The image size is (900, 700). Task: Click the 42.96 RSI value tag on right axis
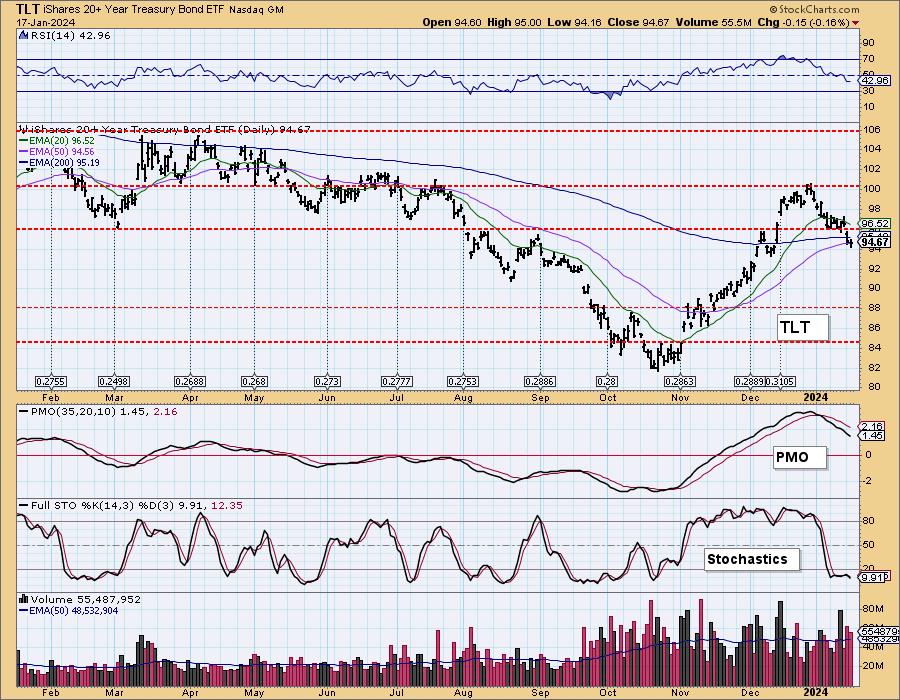(x=875, y=80)
